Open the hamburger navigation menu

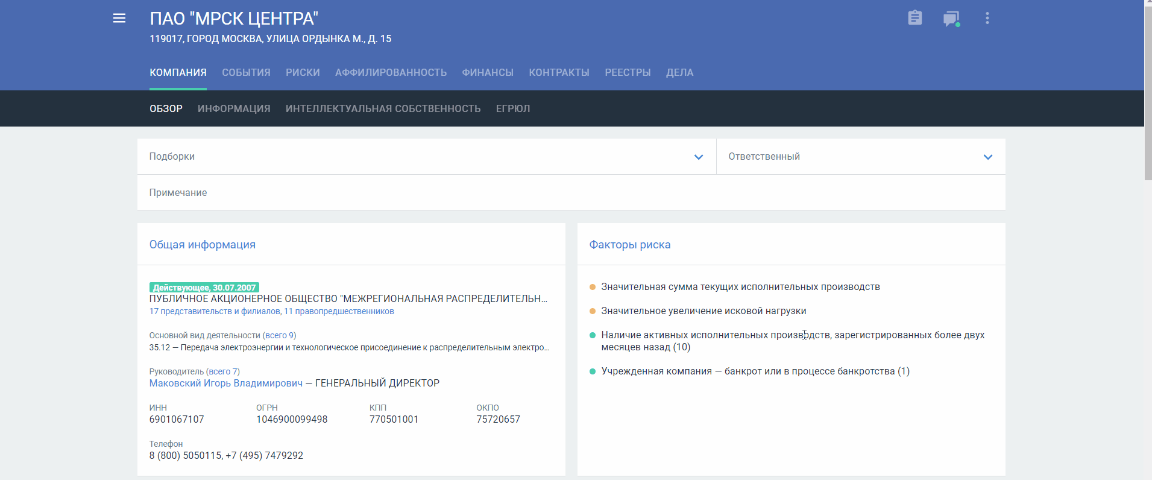(119, 18)
